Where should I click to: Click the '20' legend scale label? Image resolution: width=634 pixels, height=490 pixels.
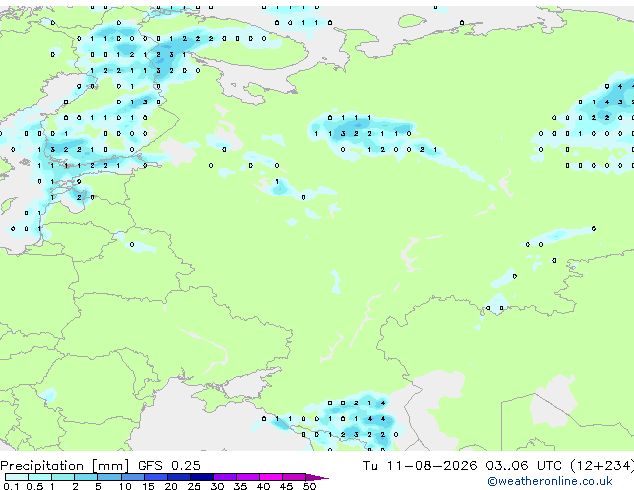(x=171, y=486)
